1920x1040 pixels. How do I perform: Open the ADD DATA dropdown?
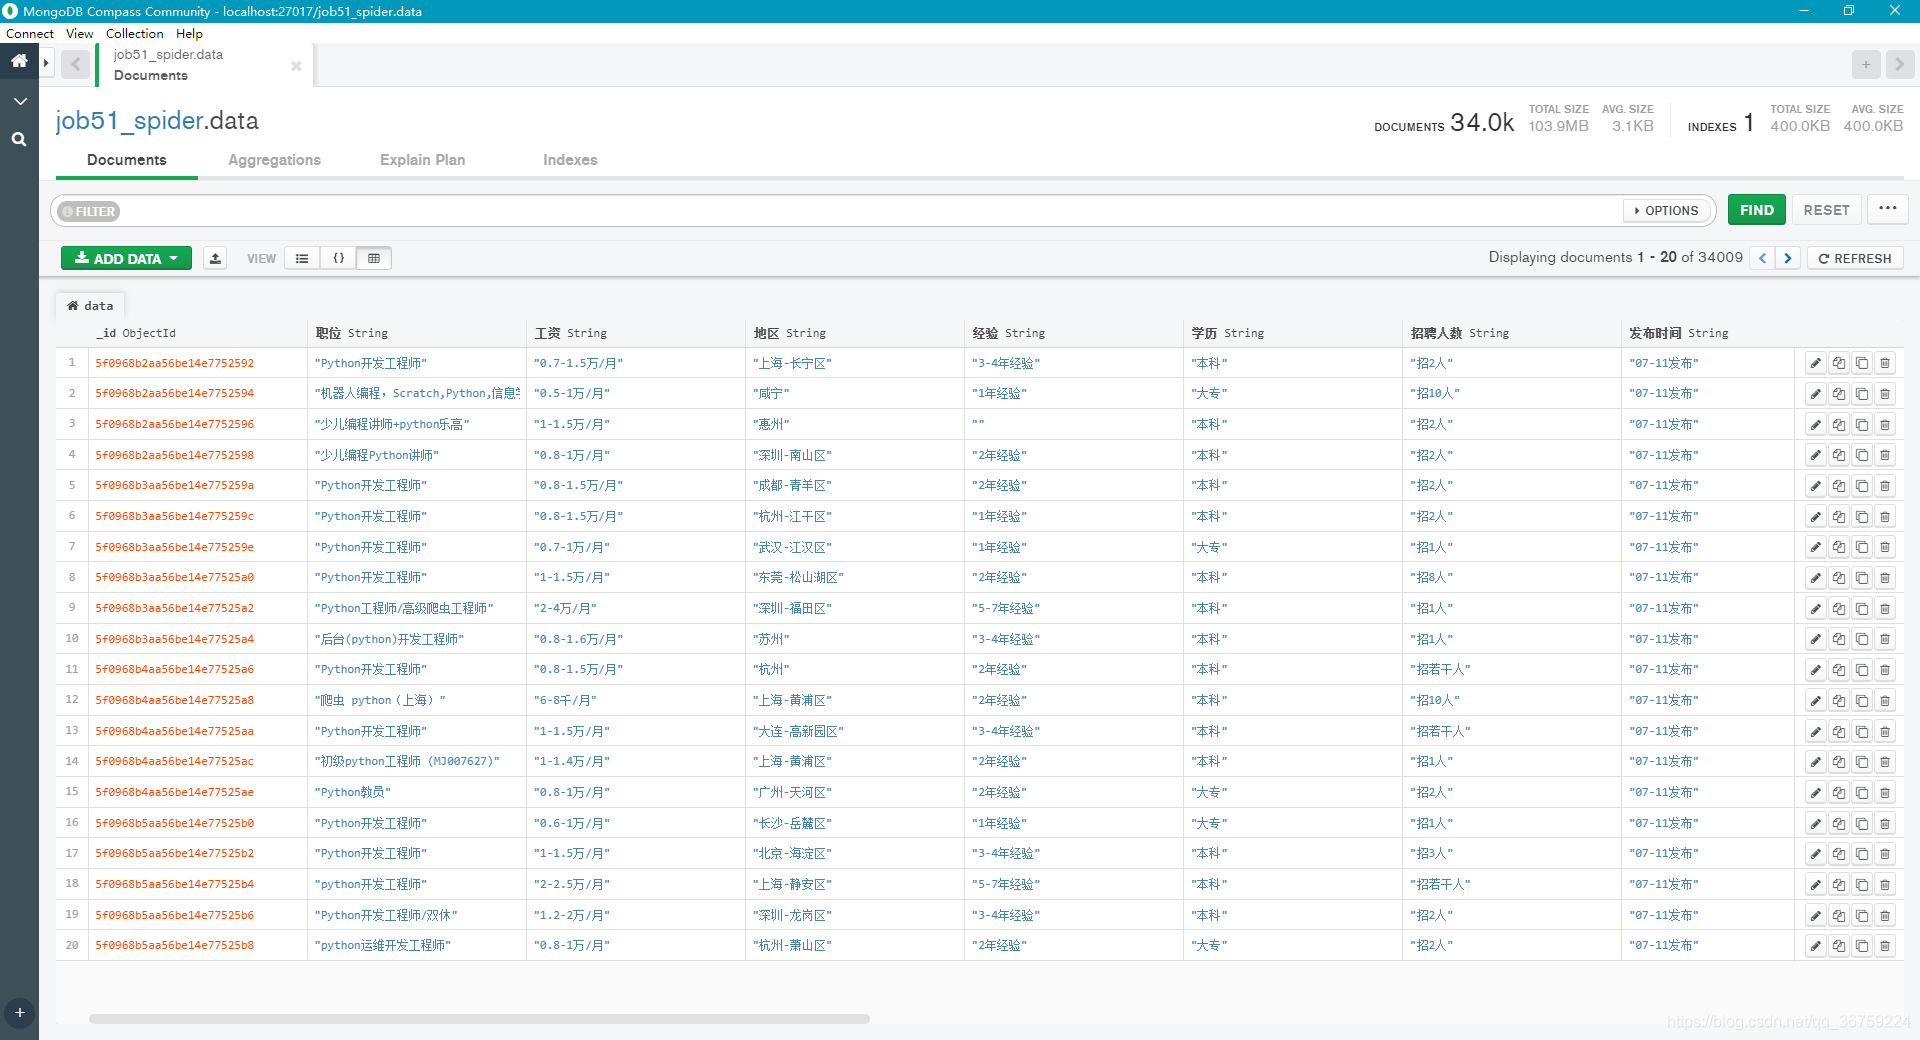tap(126, 258)
